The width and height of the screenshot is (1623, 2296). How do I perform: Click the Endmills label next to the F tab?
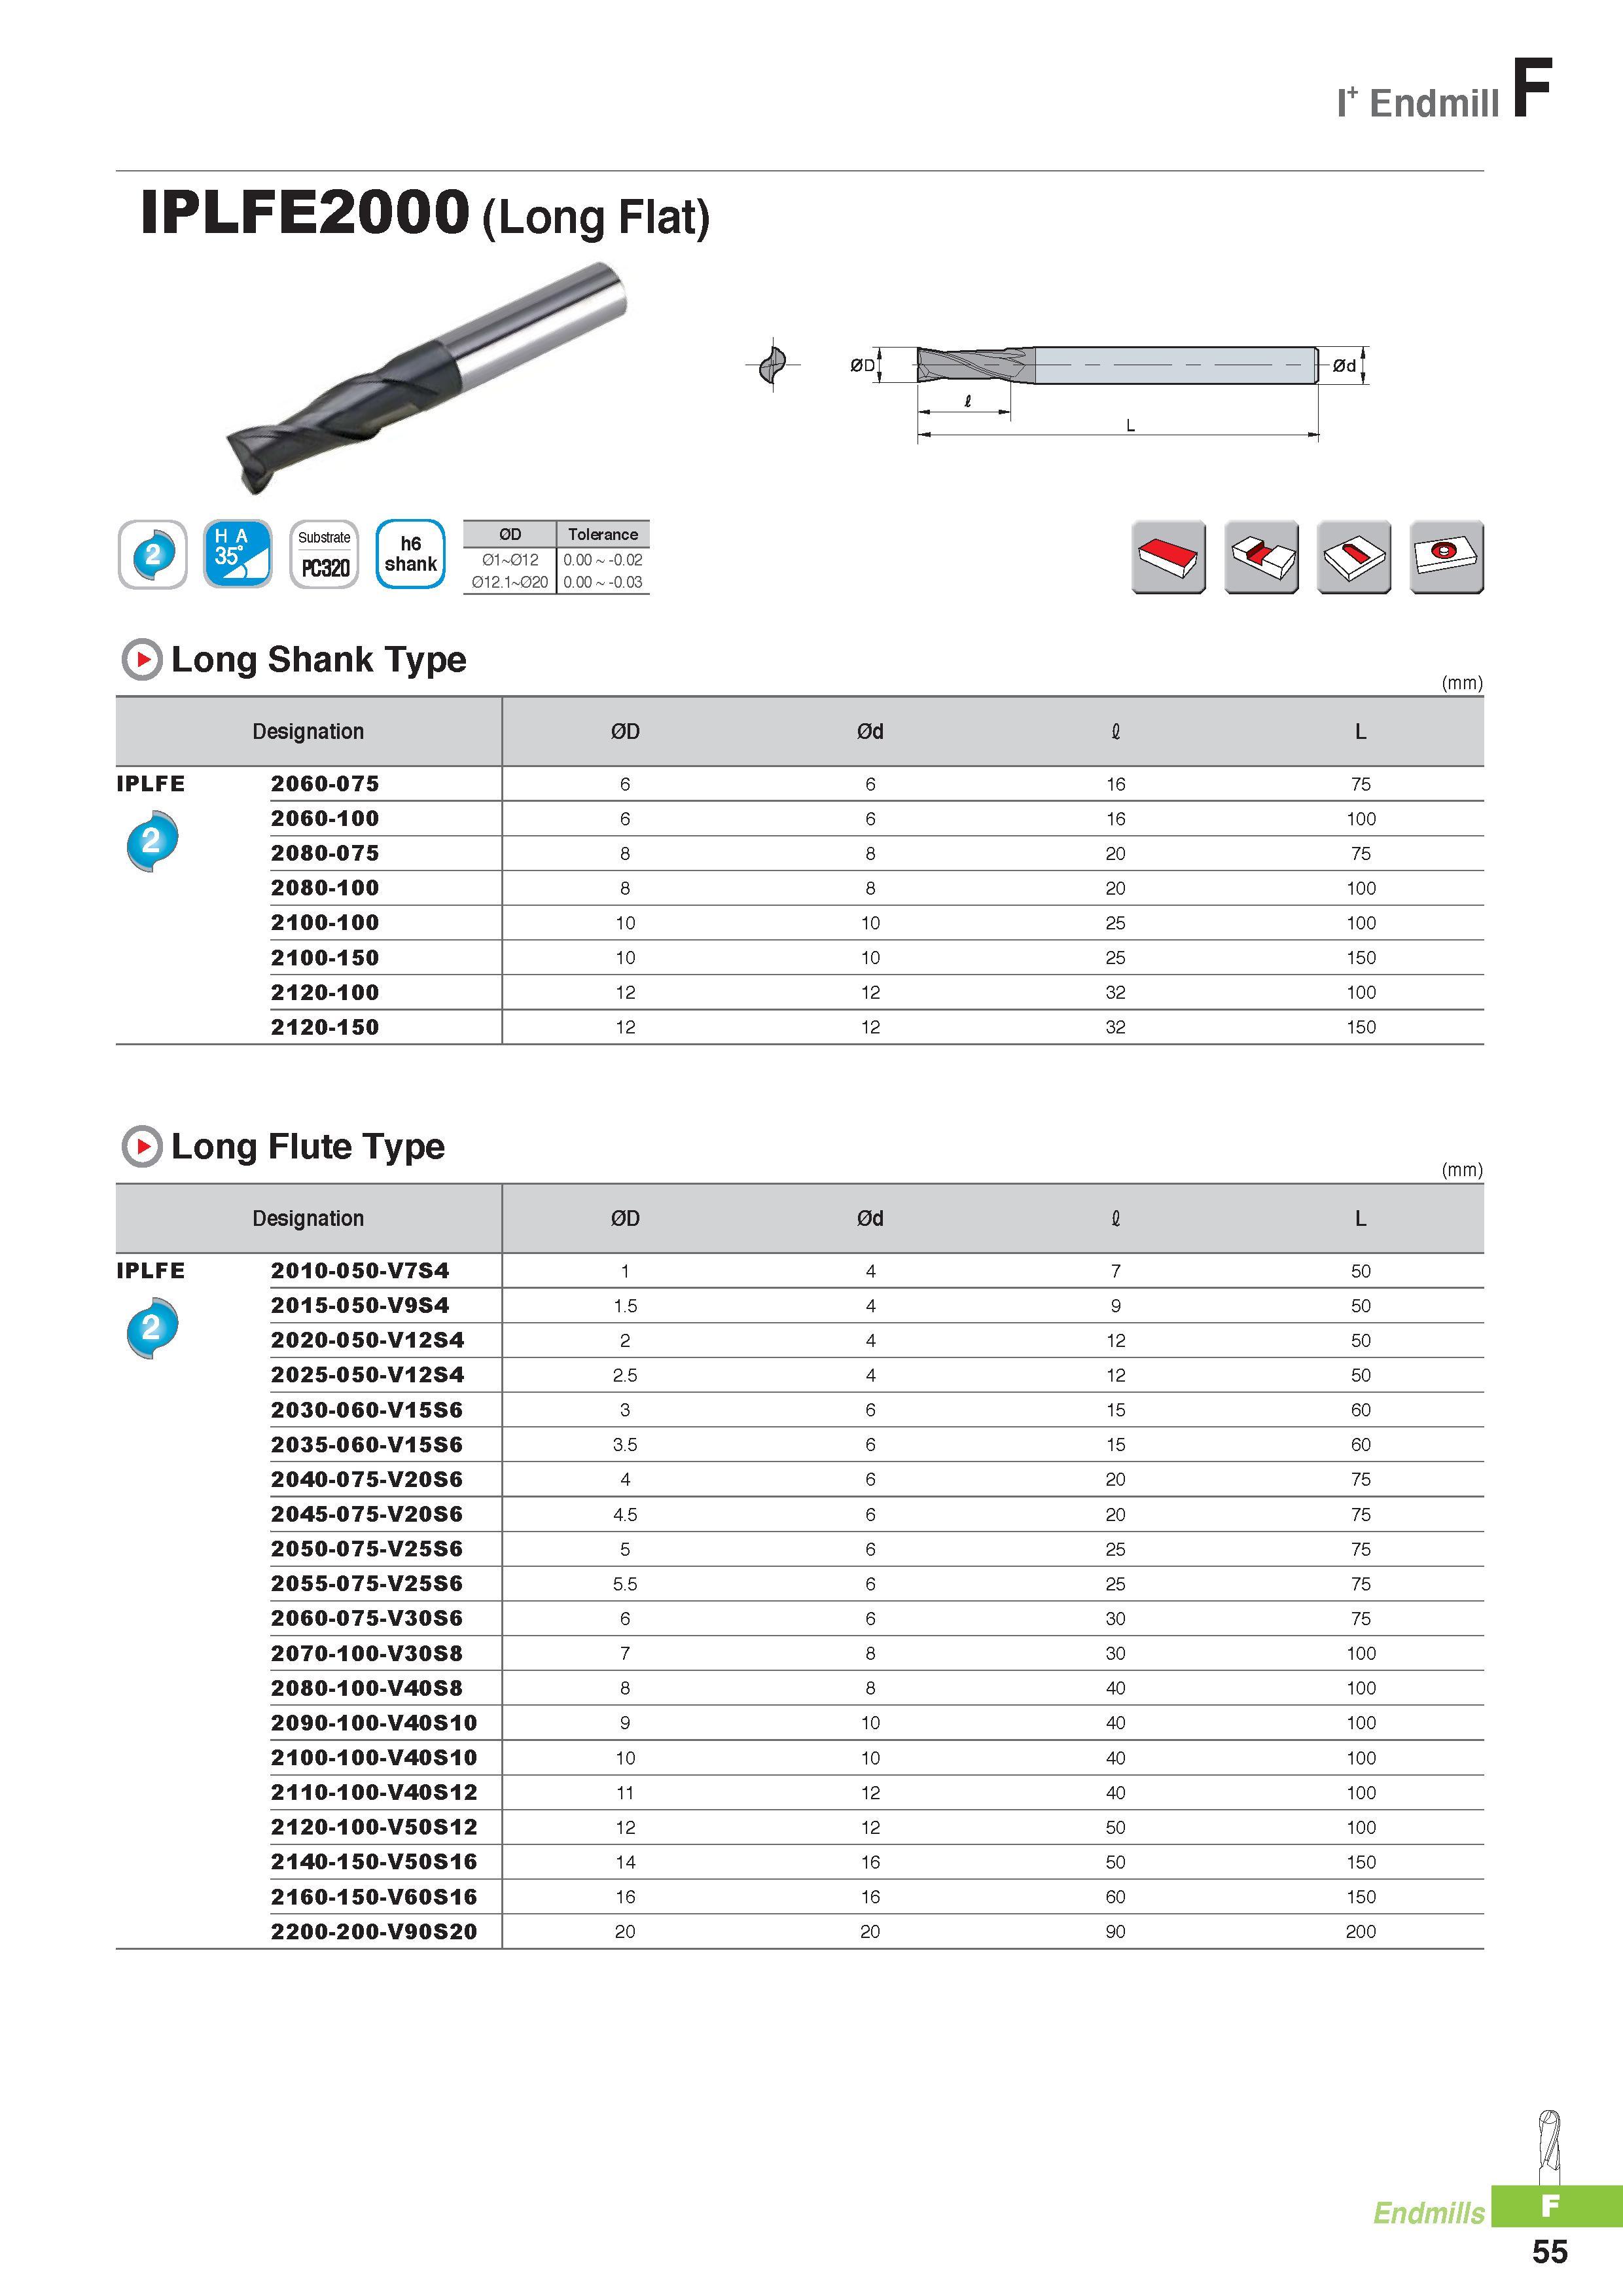tap(1429, 2213)
